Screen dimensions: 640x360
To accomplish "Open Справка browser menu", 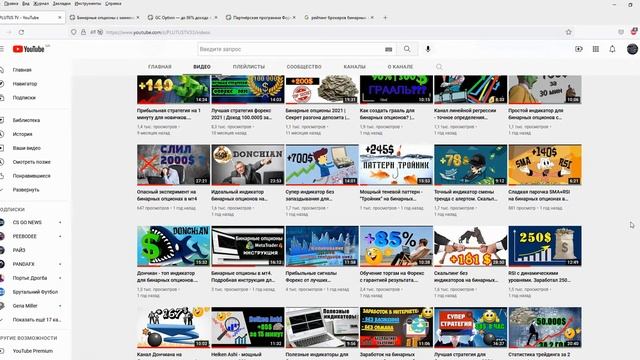I will 113,4.
